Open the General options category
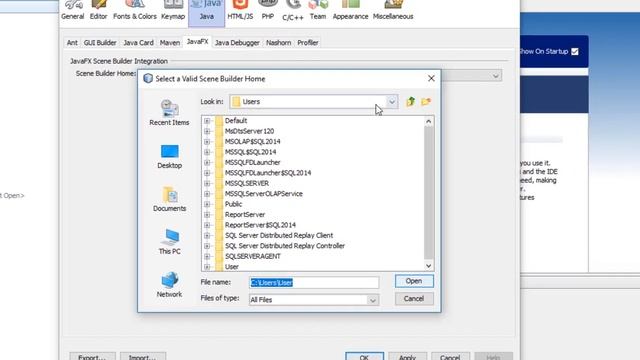The height and width of the screenshot is (360, 640). (x=73, y=11)
